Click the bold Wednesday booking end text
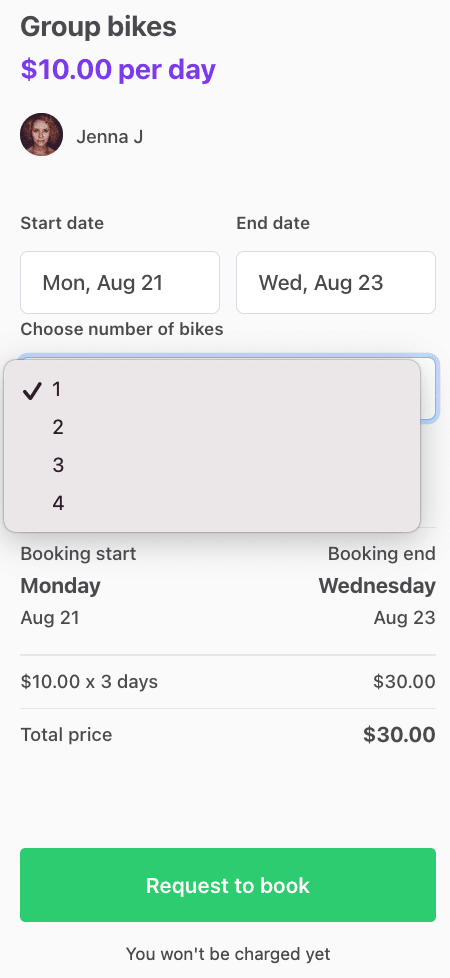450x978 pixels. pos(377,586)
